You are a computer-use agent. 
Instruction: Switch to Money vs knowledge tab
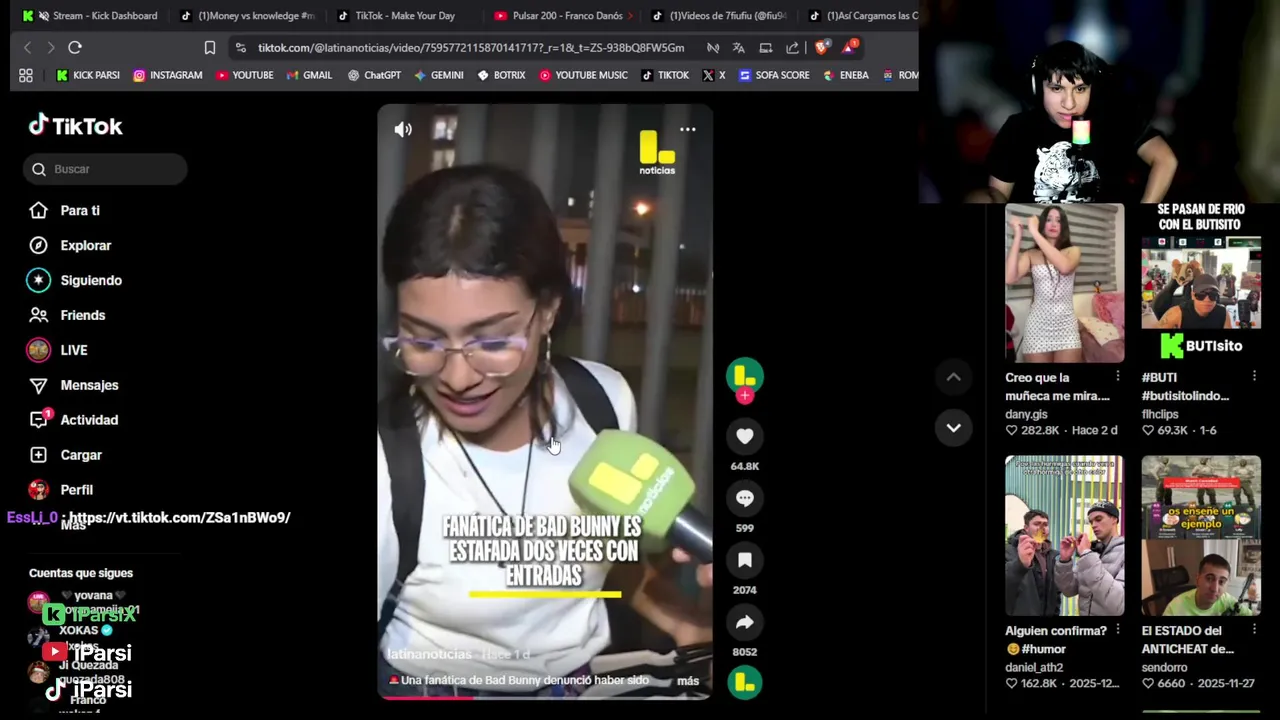coord(247,15)
